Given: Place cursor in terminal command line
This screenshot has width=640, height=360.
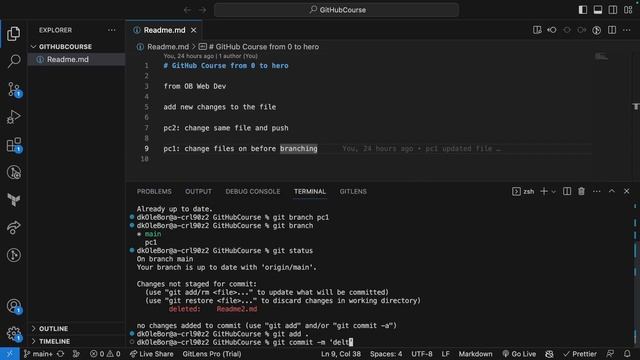Looking at the screenshot, I should [313, 342].
